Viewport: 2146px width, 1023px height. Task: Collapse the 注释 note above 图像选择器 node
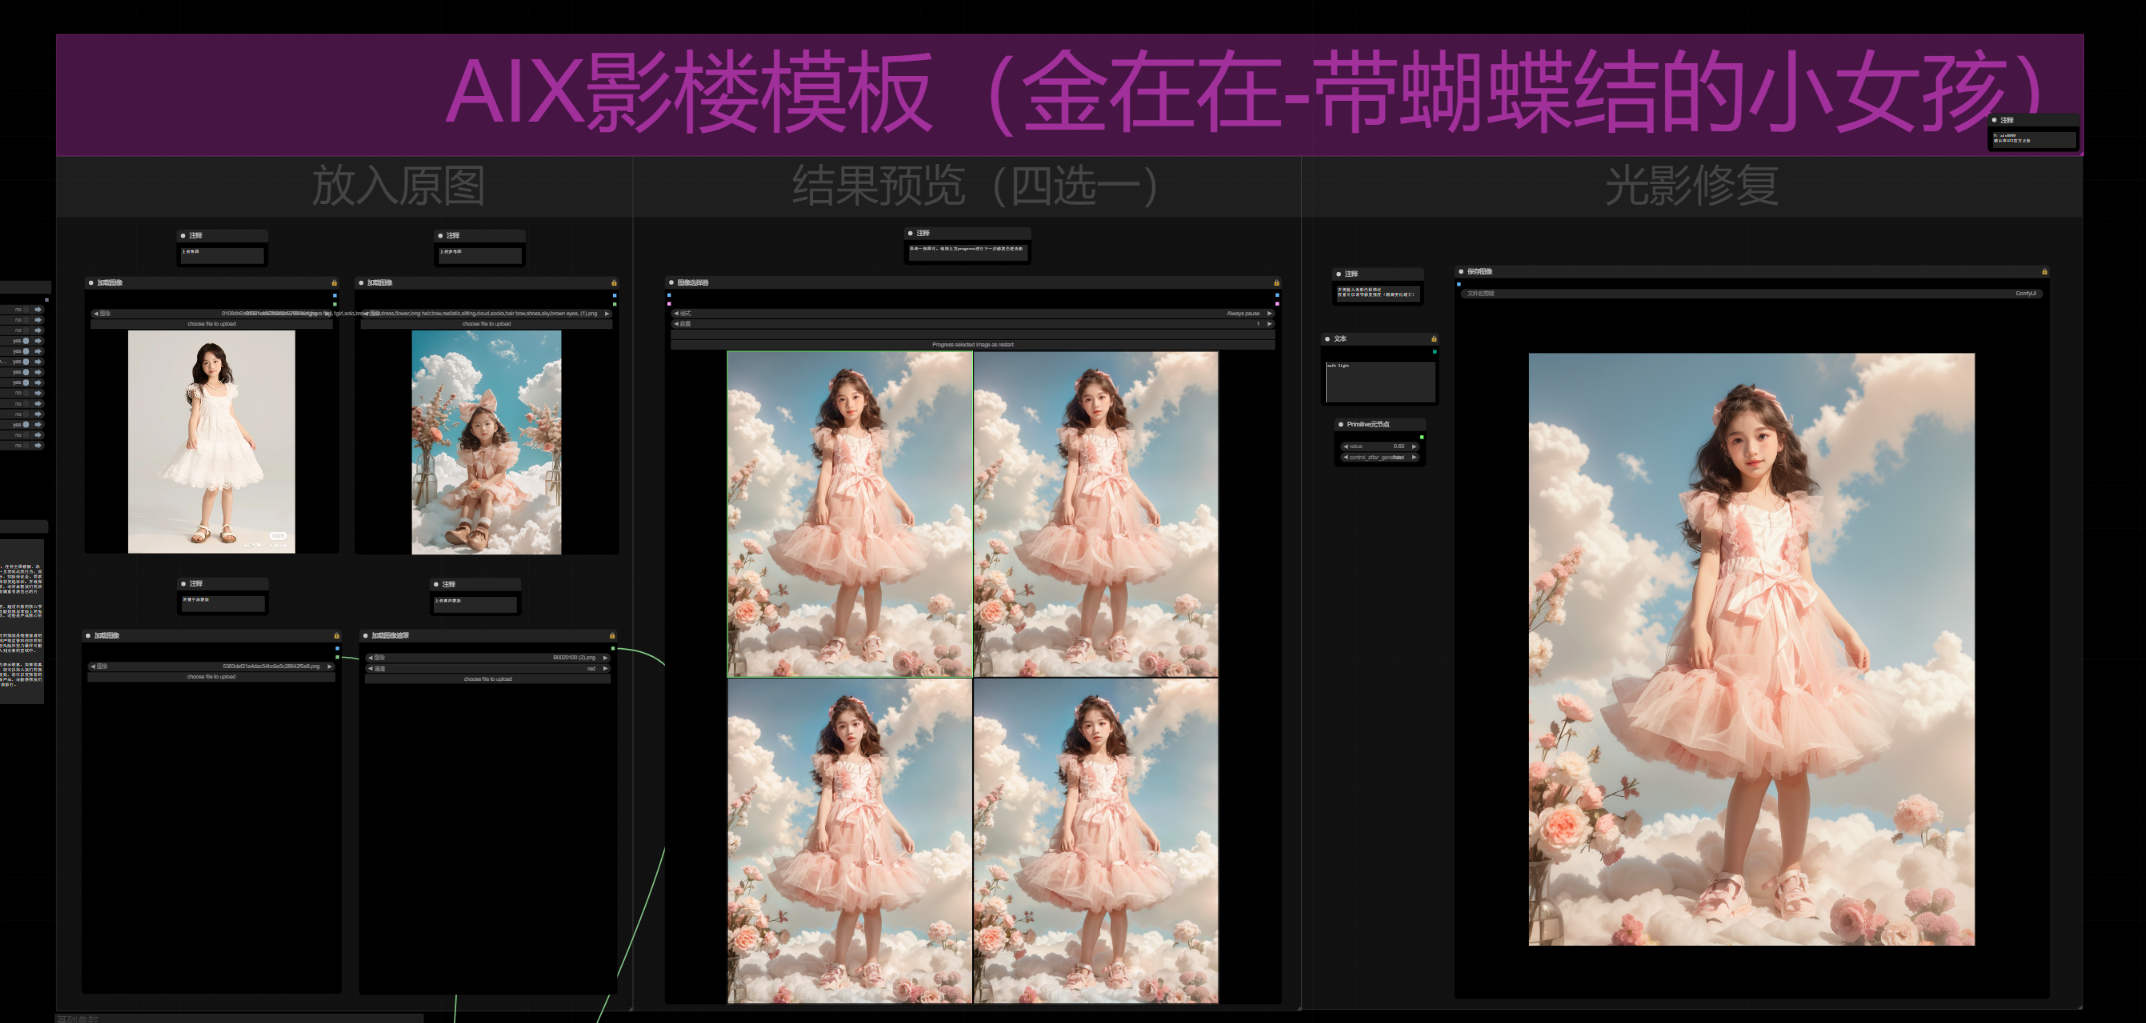pyautogui.click(x=910, y=233)
